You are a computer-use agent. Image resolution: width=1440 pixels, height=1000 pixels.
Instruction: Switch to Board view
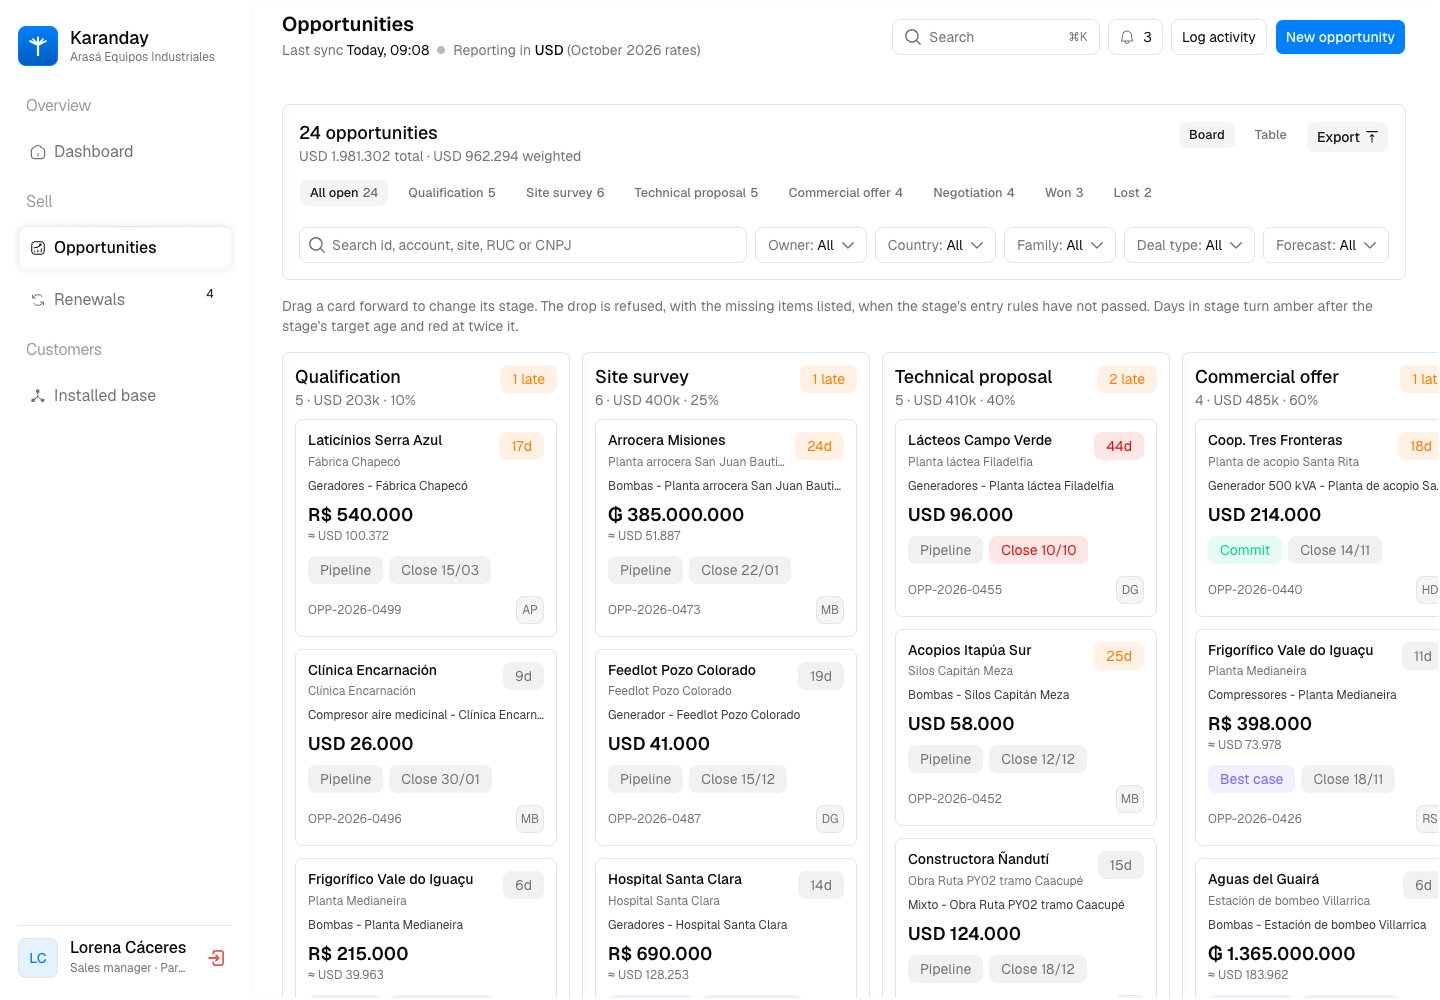click(x=1207, y=135)
